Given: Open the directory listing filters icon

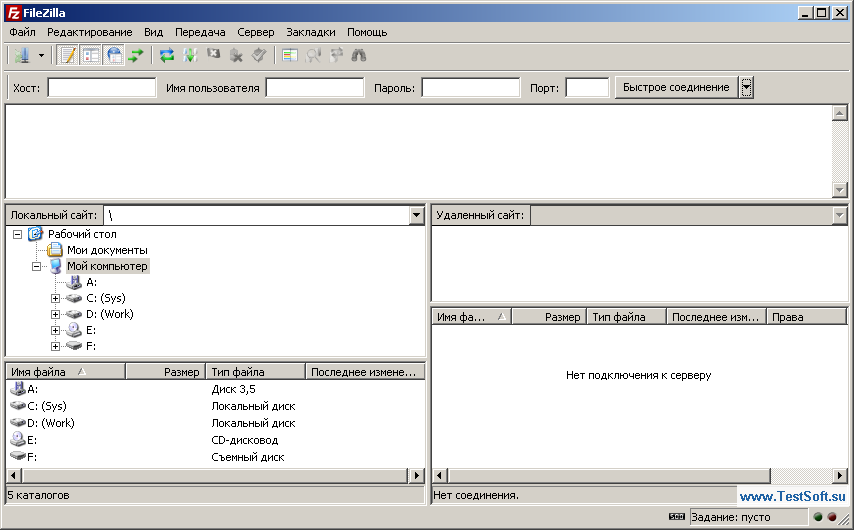Looking at the screenshot, I should click(x=290, y=55).
